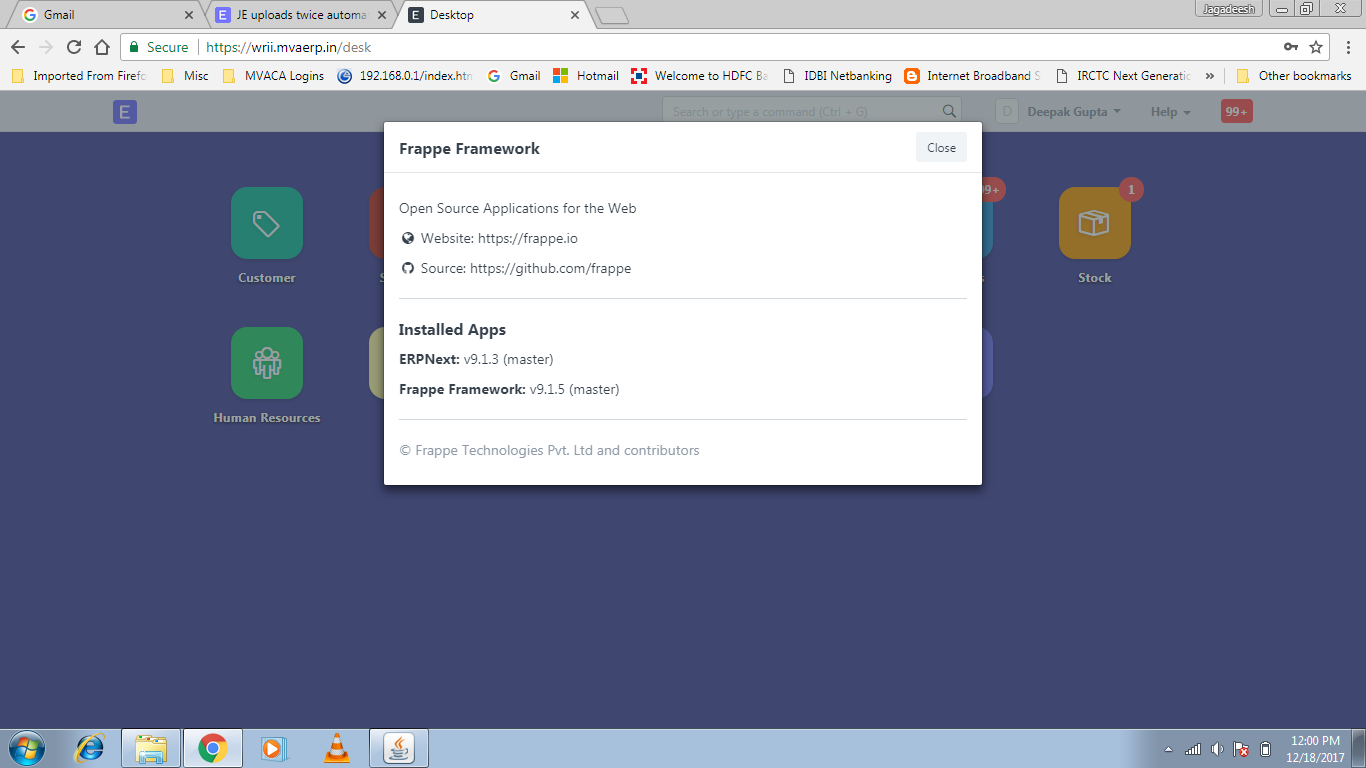Open the Other bookmarks folder

click(1294, 75)
